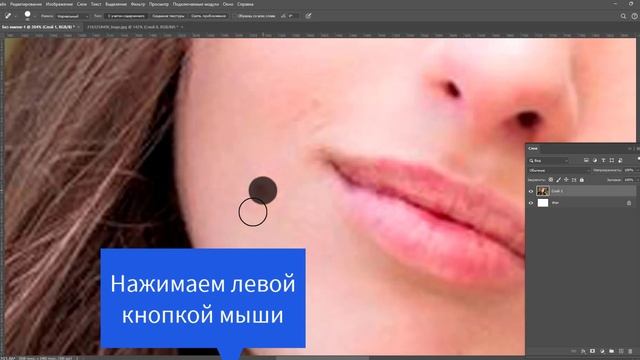Hide Фон layer via eye icon
640x360 pixels.
(x=531, y=203)
